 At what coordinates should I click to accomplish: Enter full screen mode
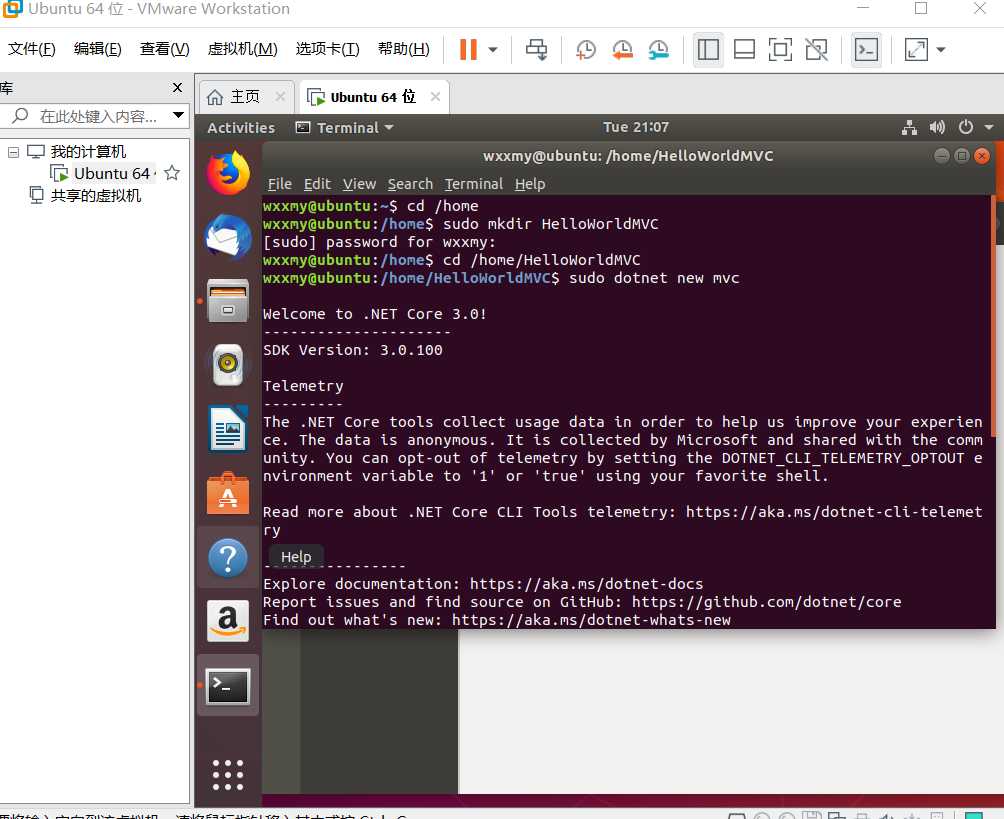pyautogui.click(x=780, y=49)
